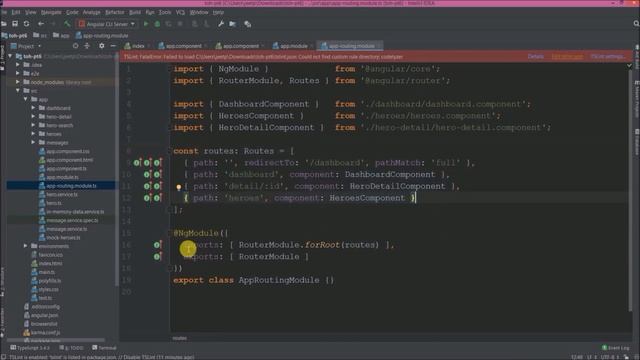The width and height of the screenshot is (640, 360).
Task: Click toh-pt6 in the navigation breadcrumb
Action: 14,36
